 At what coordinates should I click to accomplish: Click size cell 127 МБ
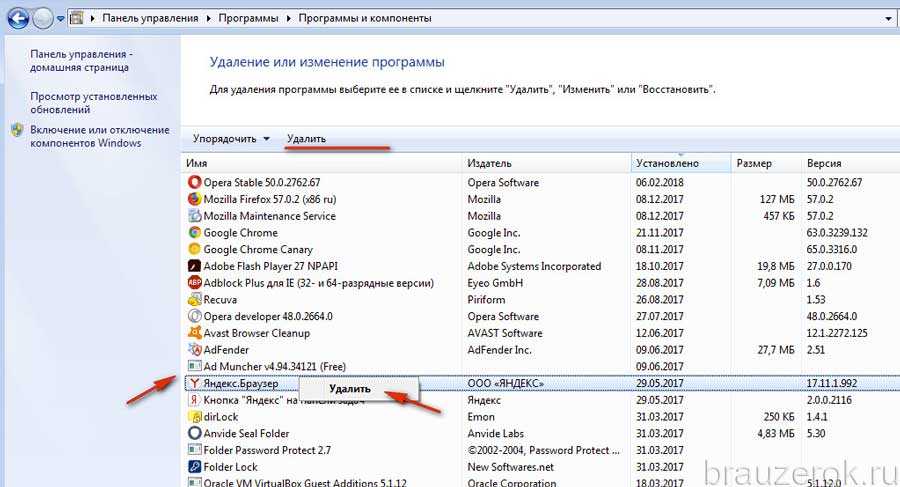[x=777, y=199]
